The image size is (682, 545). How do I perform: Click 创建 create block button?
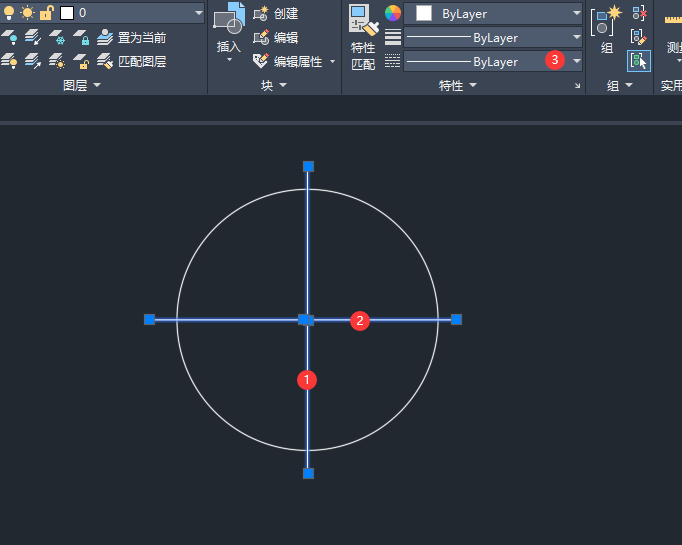[276, 13]
